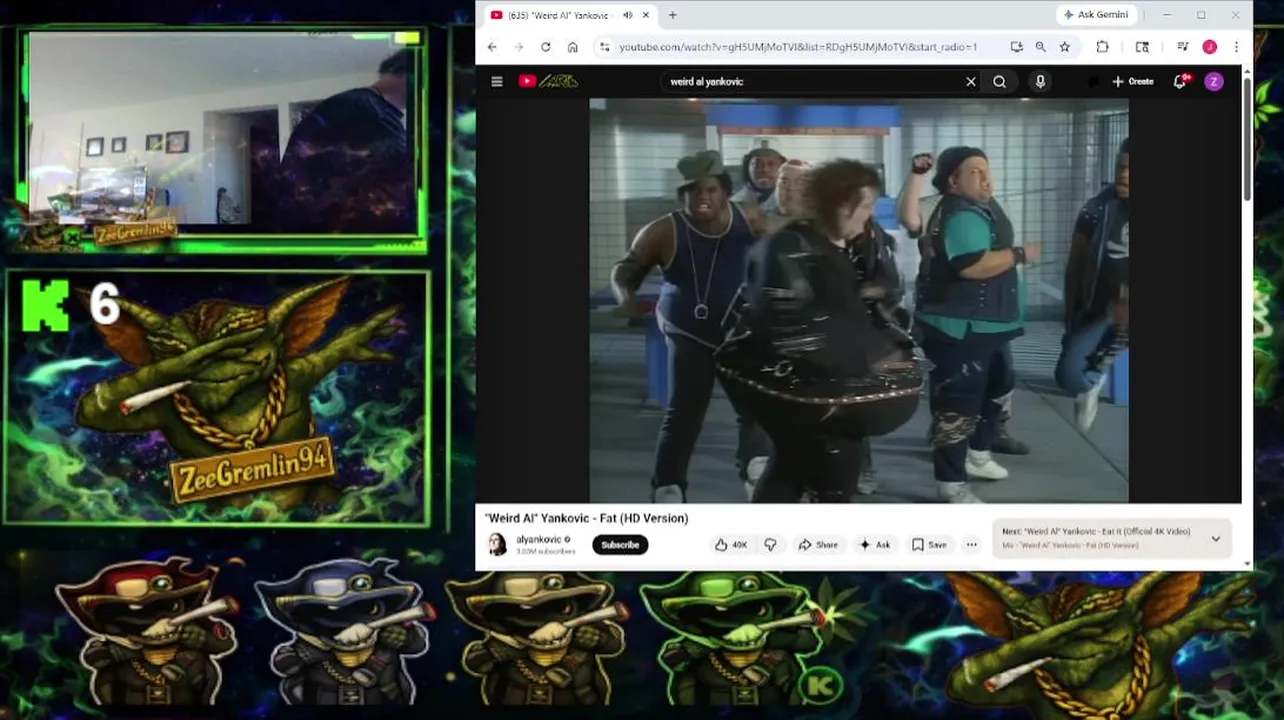
Task: Save the video to a playlist
Action: [929, 545]
